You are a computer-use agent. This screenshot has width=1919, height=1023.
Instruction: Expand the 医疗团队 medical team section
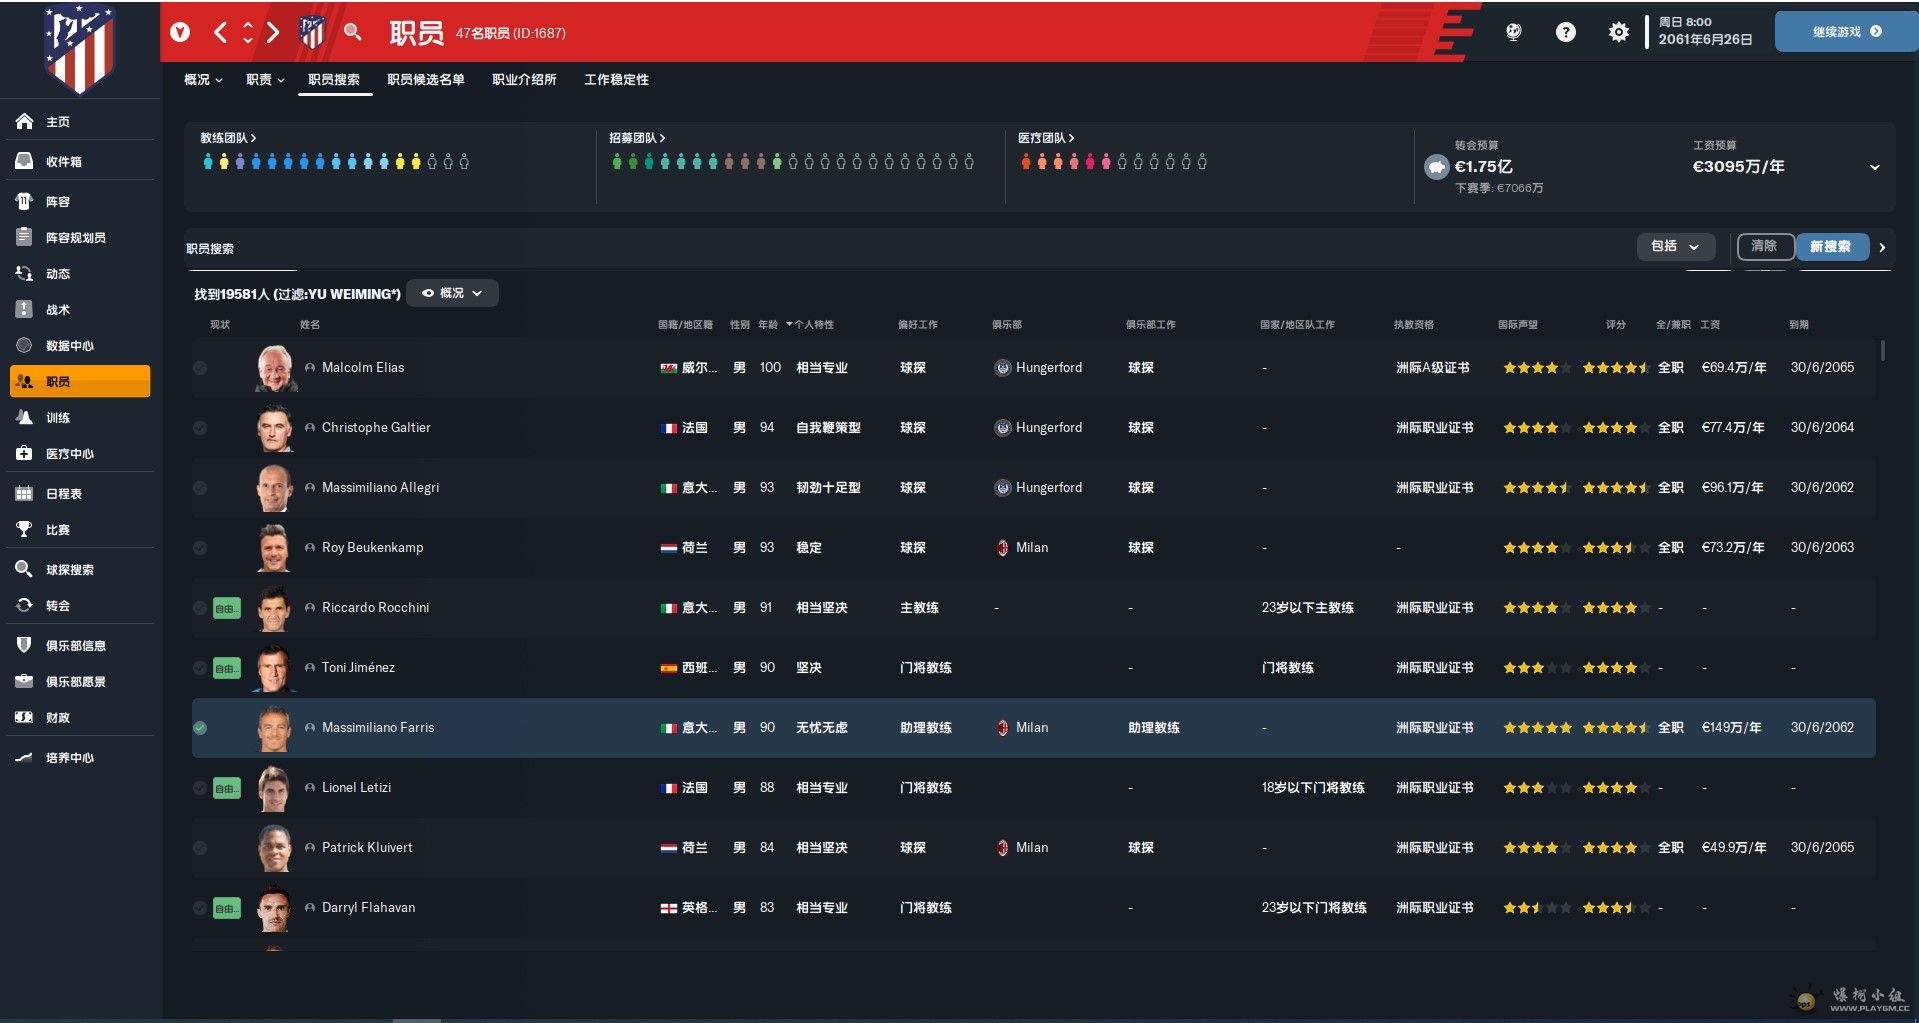1046,138
